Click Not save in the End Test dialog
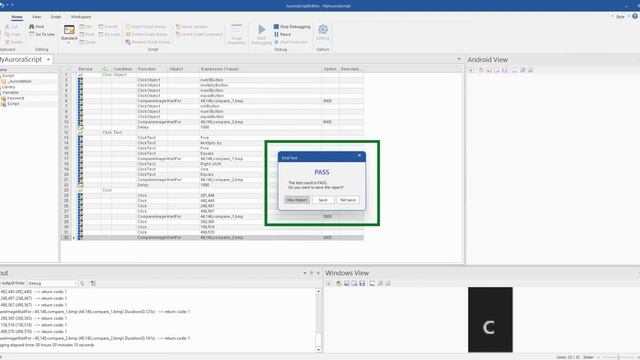Screen dimensions: 640x360 coord(348,200)
